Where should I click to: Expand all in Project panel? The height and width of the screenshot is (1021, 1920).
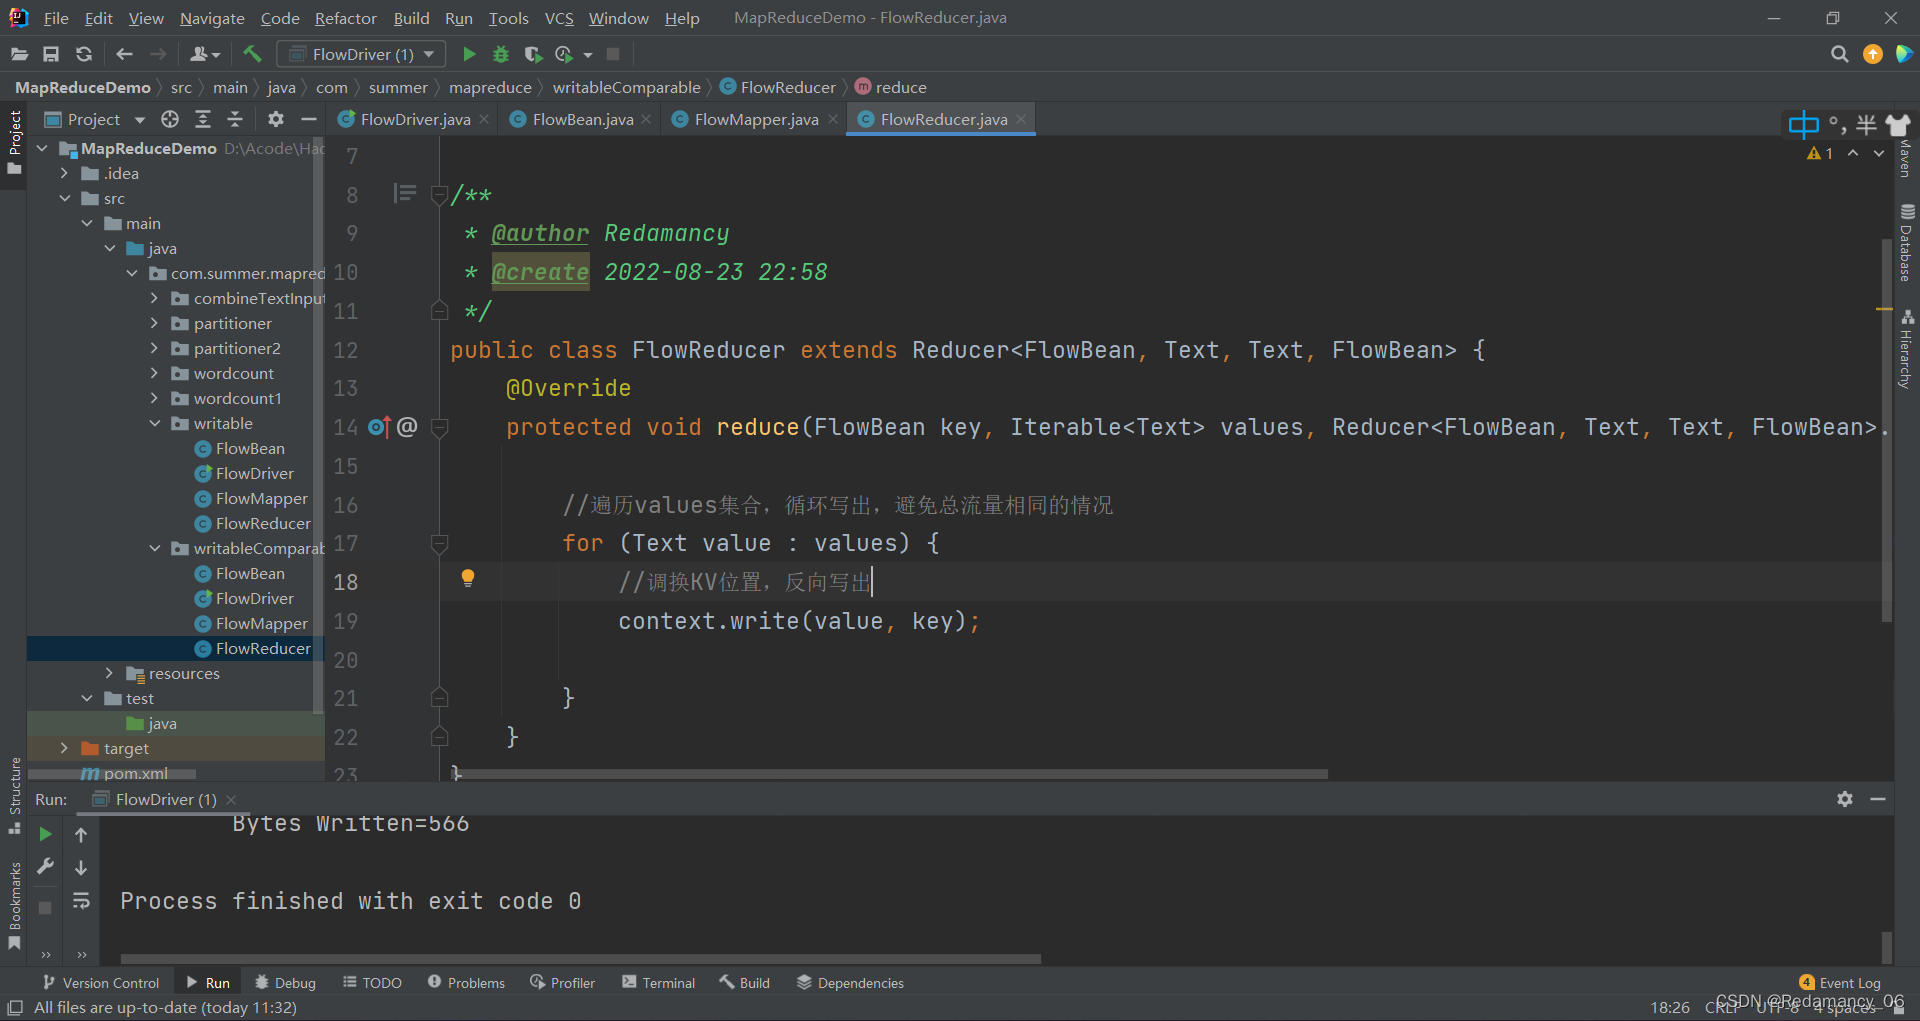pyautogui.click(x=203, y=119)
